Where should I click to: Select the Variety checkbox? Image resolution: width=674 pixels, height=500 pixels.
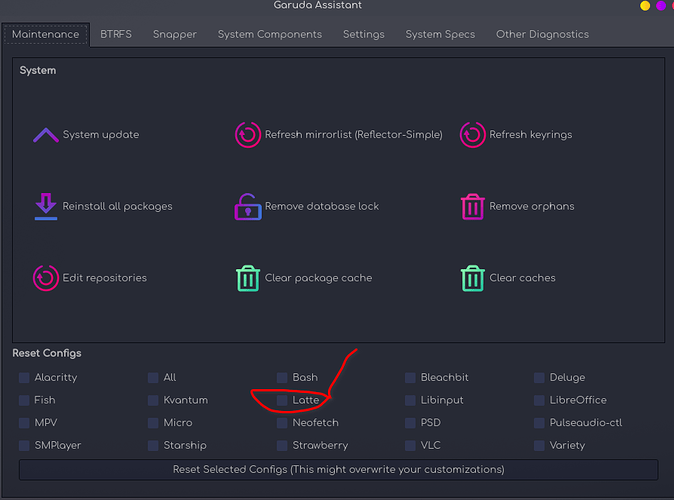(539, 445)
